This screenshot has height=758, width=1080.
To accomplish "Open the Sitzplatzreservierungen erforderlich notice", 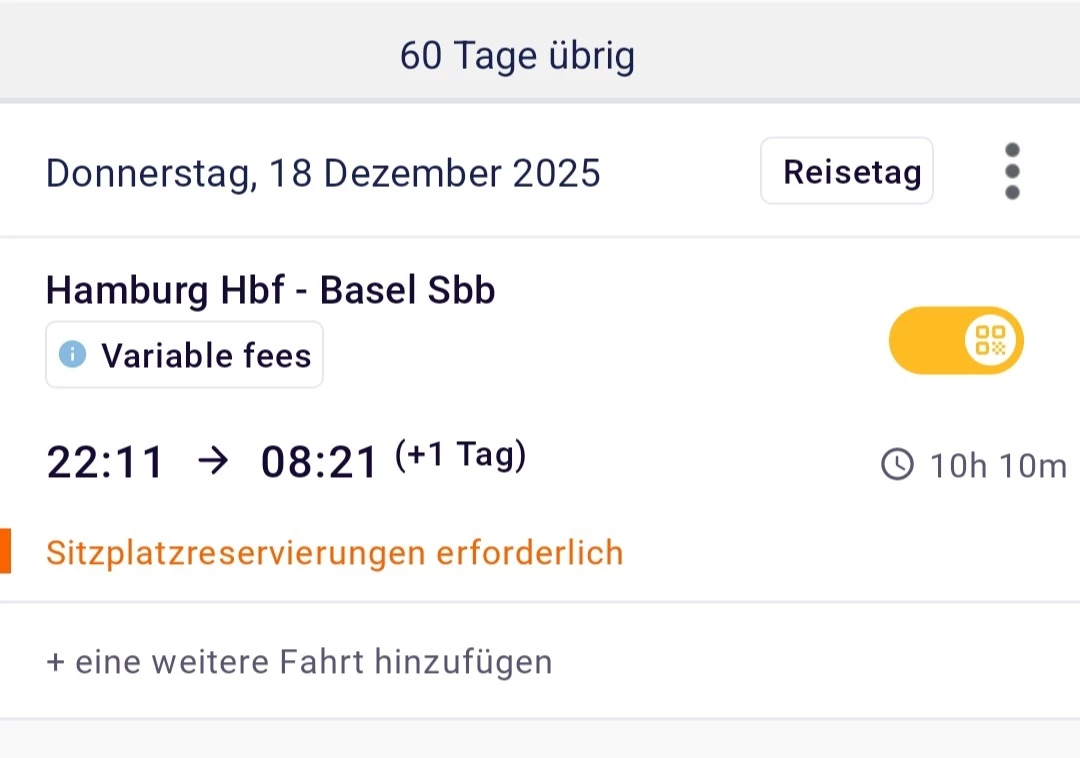I will click(334, 553).
